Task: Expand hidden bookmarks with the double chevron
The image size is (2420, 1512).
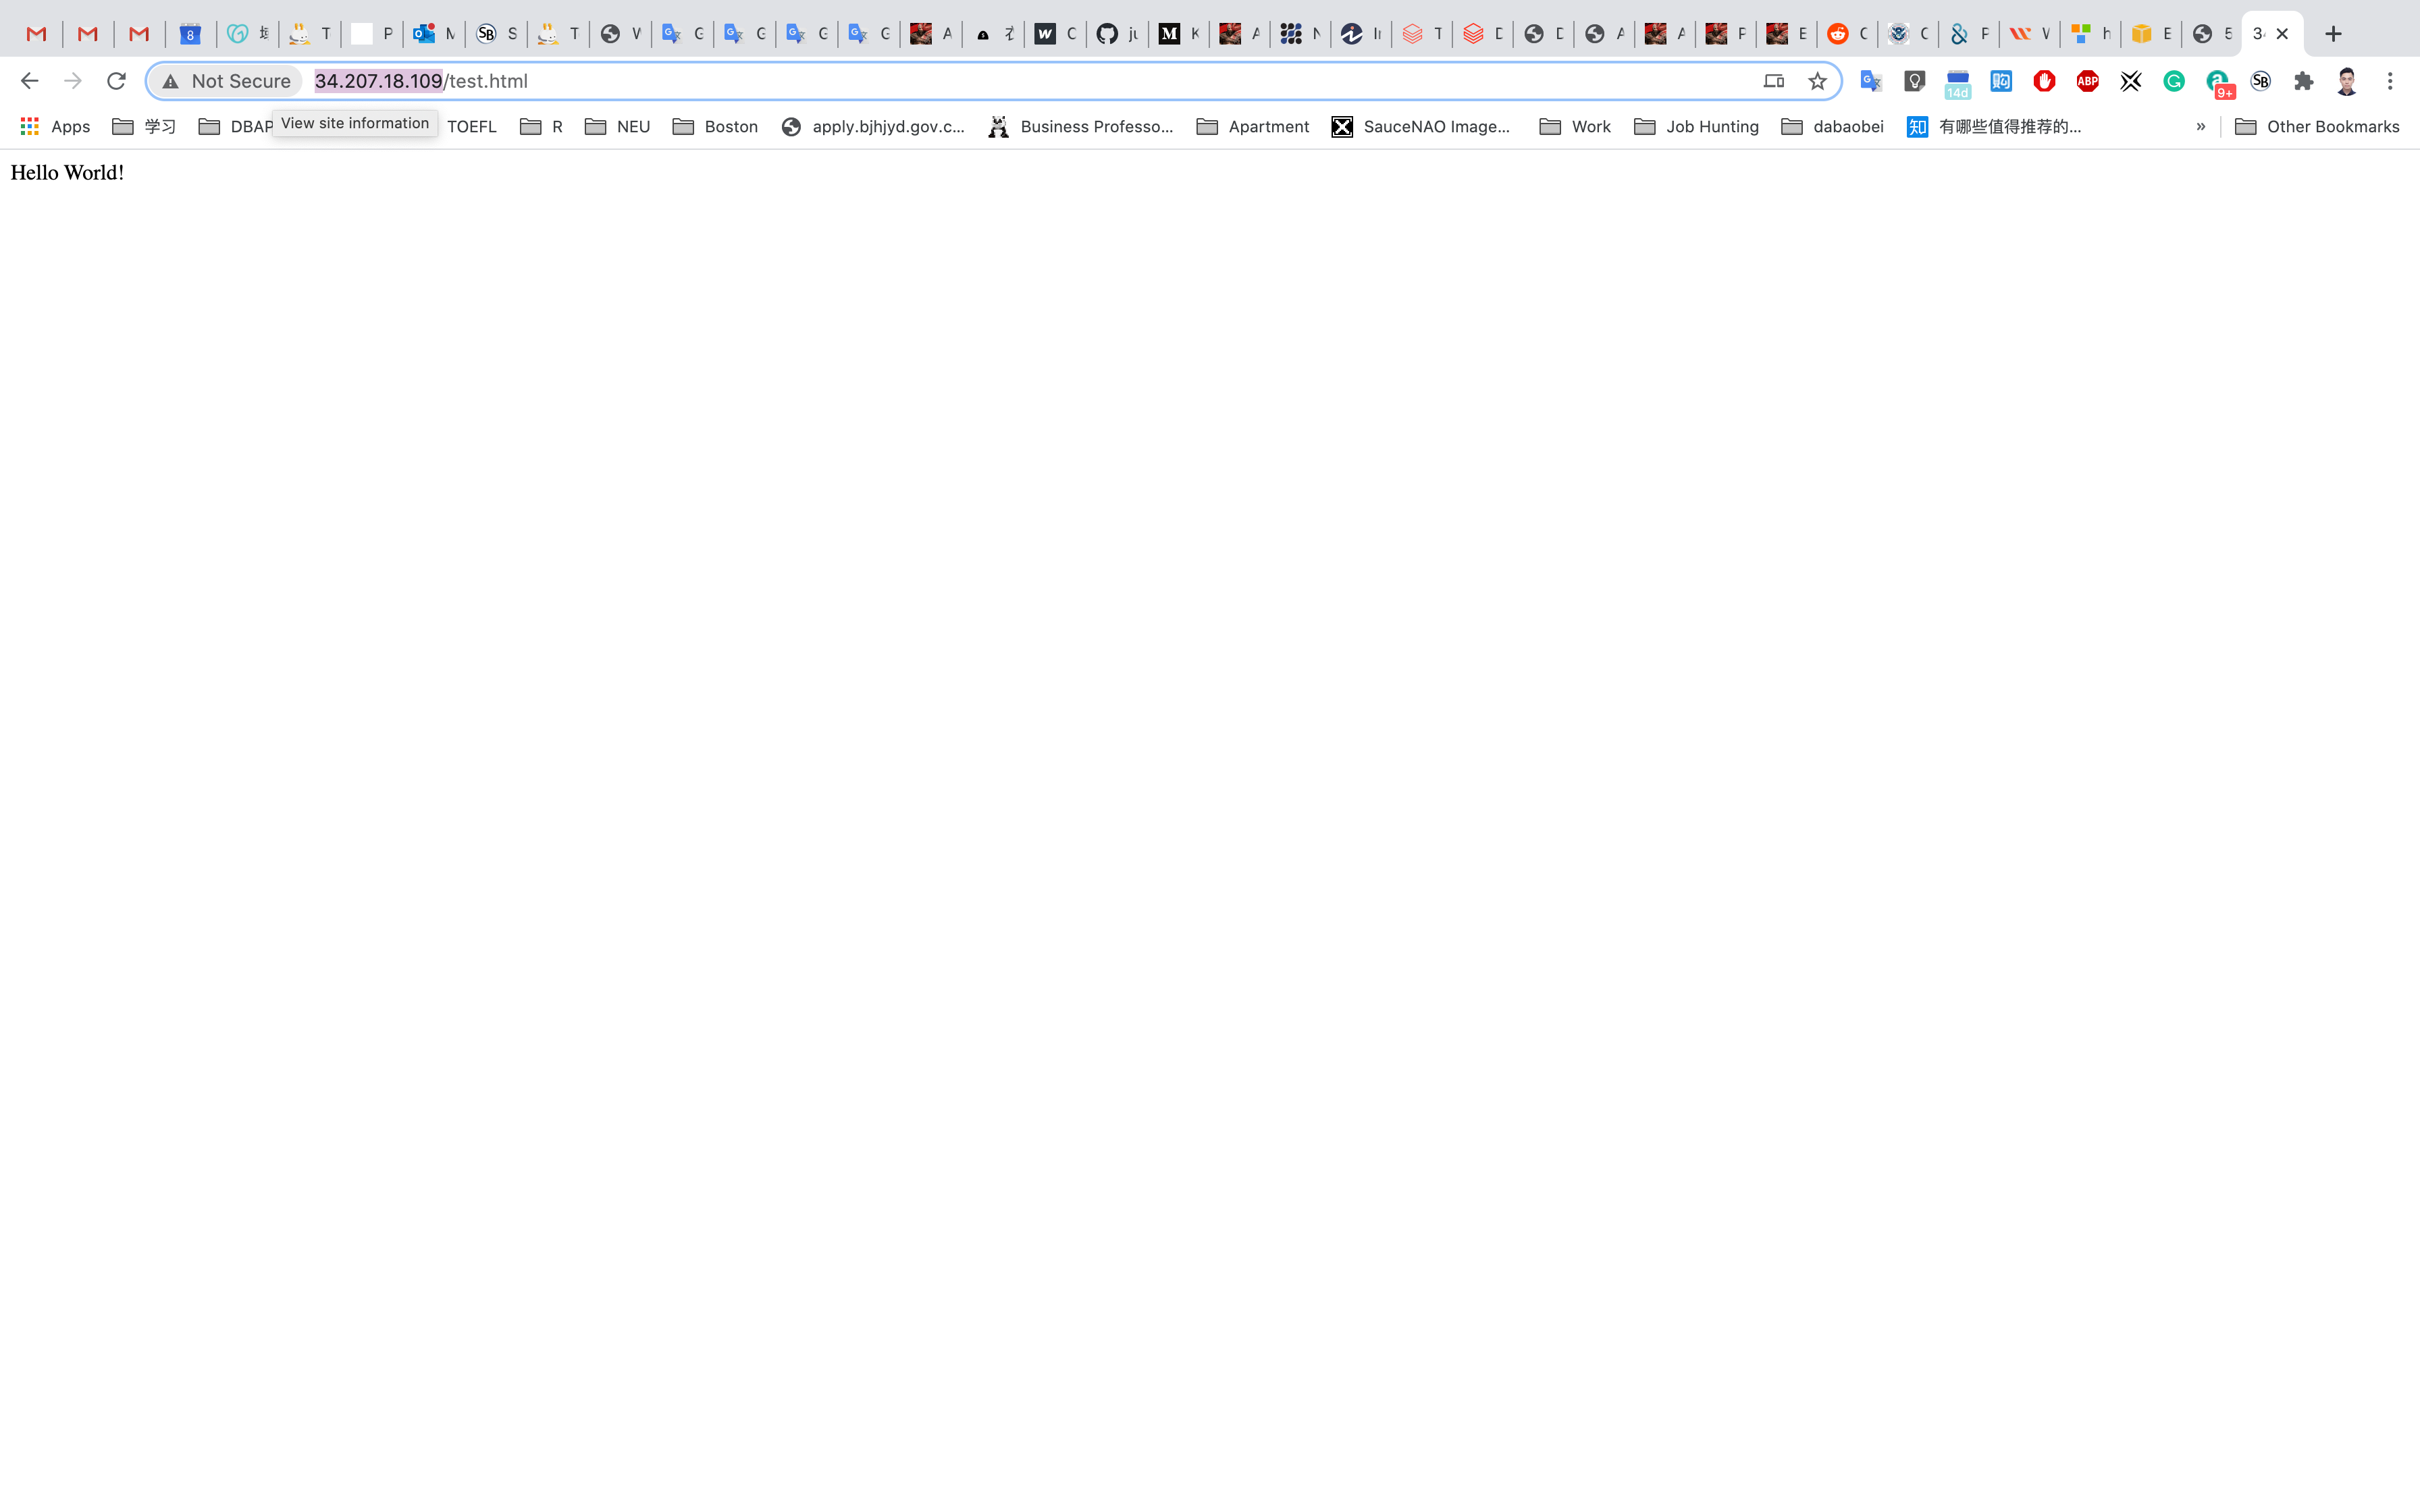Action: click(x=2200, y=126)
